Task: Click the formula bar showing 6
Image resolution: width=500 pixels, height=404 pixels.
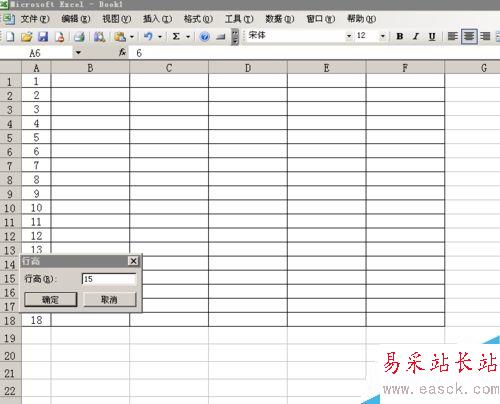Action: 315,53
